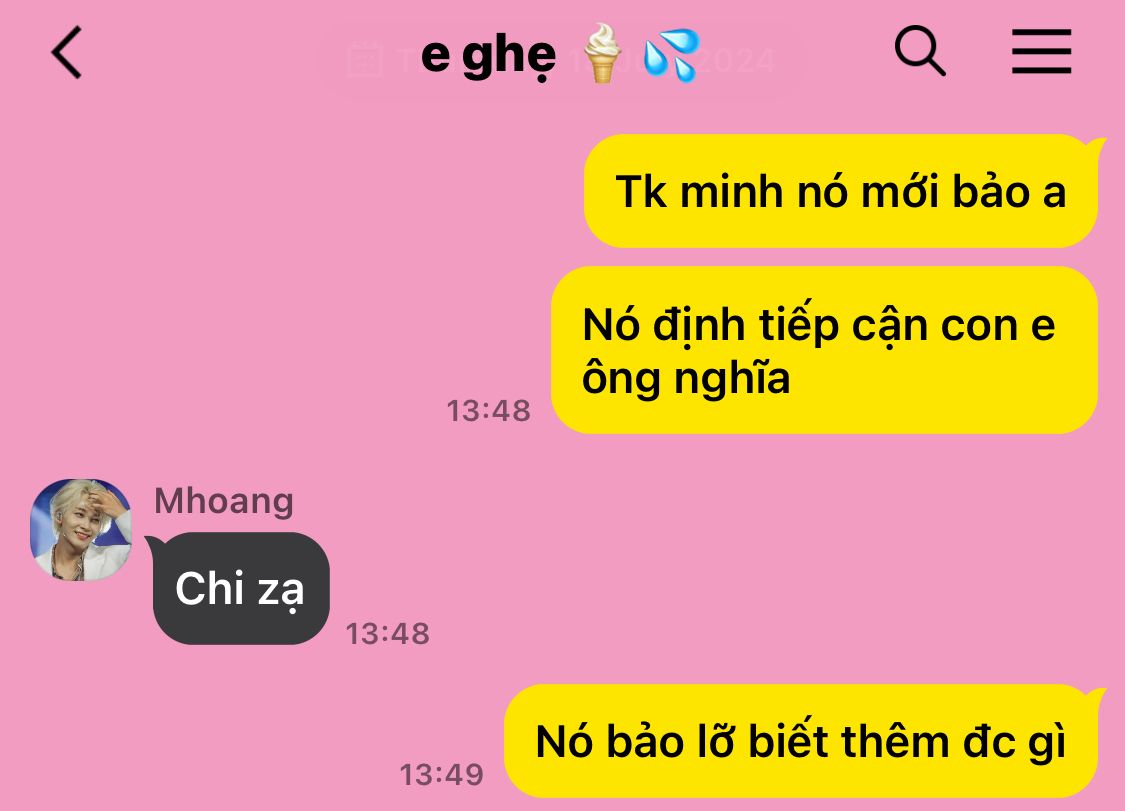Tap the chat title "e ghẹ"
This screenshot has height=811, width=1125.
(x=488, y=55)
